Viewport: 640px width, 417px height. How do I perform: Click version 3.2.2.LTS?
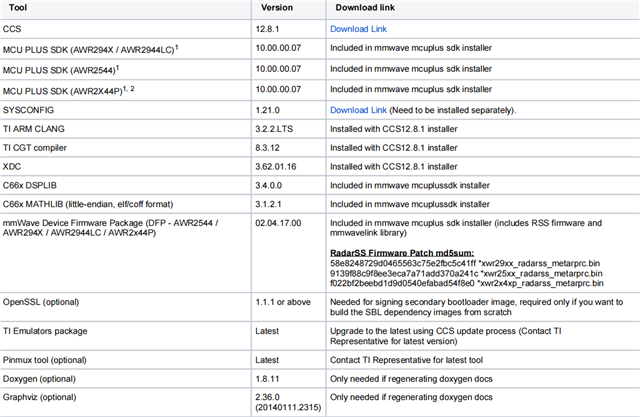tap(274, 129)
